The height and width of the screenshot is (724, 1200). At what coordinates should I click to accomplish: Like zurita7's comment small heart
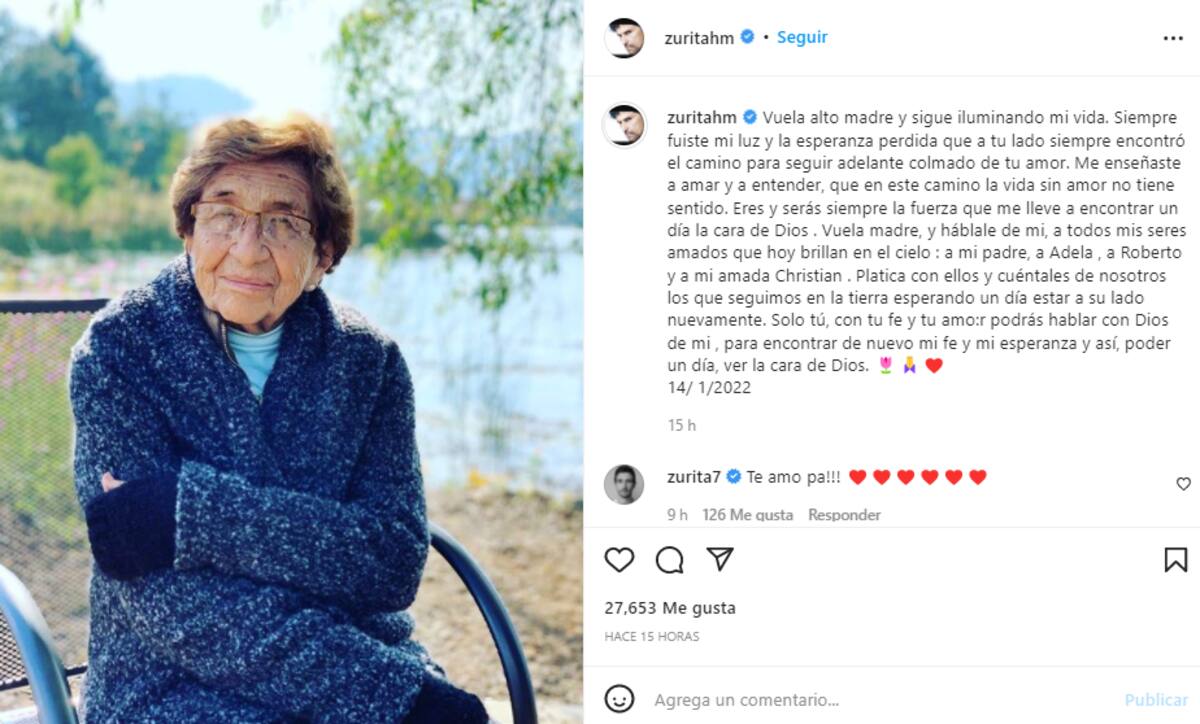point(1183,484)
